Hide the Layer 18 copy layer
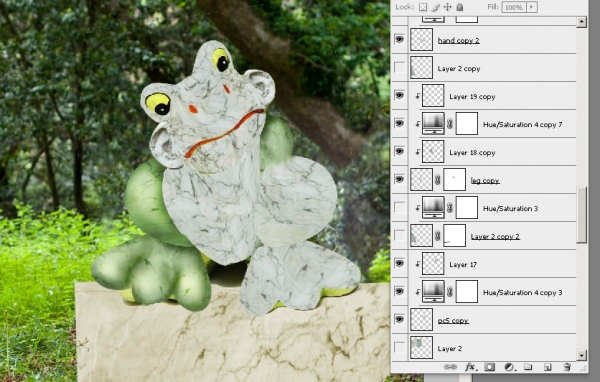This screenshot has height=382, width=600. pyautogui.click(x=399, y=151)
